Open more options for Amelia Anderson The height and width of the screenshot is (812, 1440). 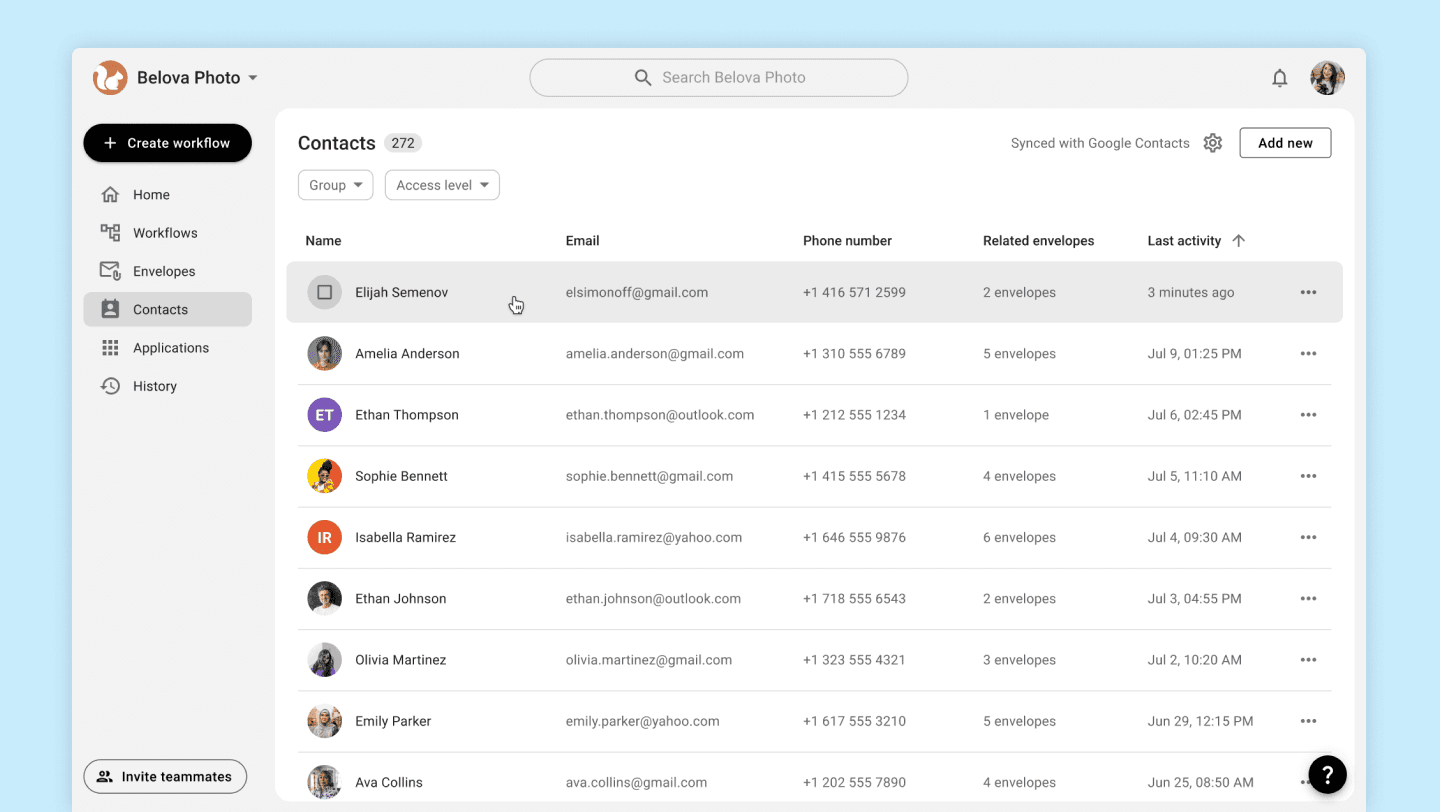1308,354
